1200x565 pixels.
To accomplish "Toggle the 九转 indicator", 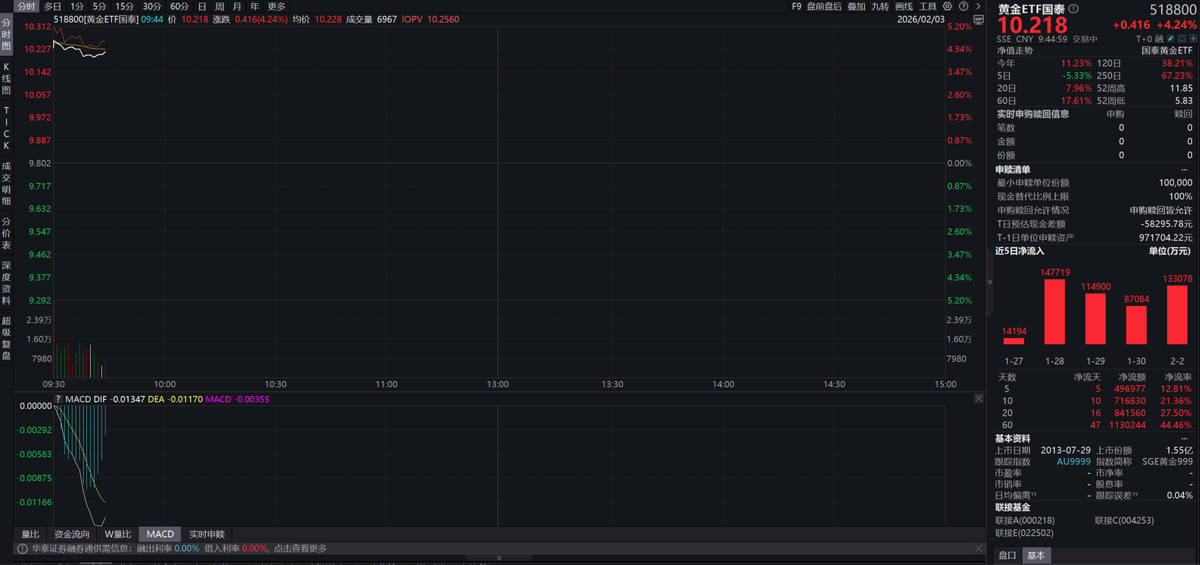I will [x=879, y=6].
